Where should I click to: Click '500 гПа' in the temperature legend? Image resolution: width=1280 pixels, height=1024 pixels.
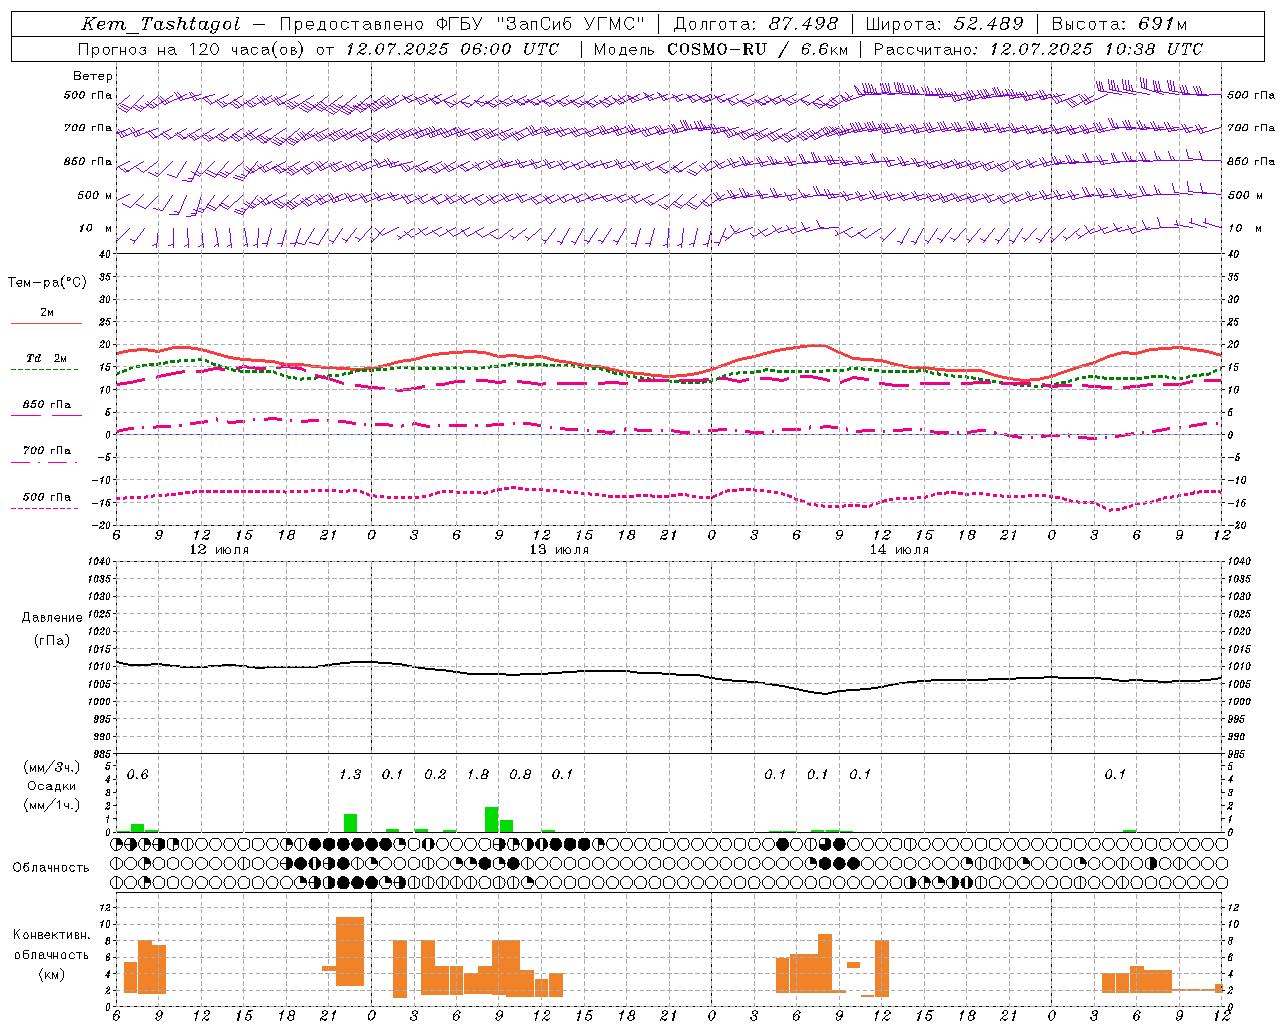point(47,497)
